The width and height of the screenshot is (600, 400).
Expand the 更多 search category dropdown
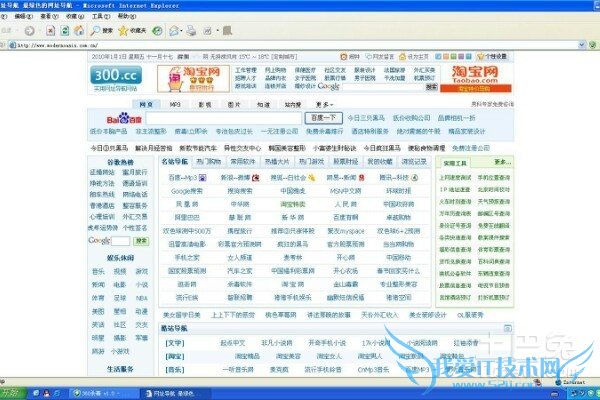(324, 104)
